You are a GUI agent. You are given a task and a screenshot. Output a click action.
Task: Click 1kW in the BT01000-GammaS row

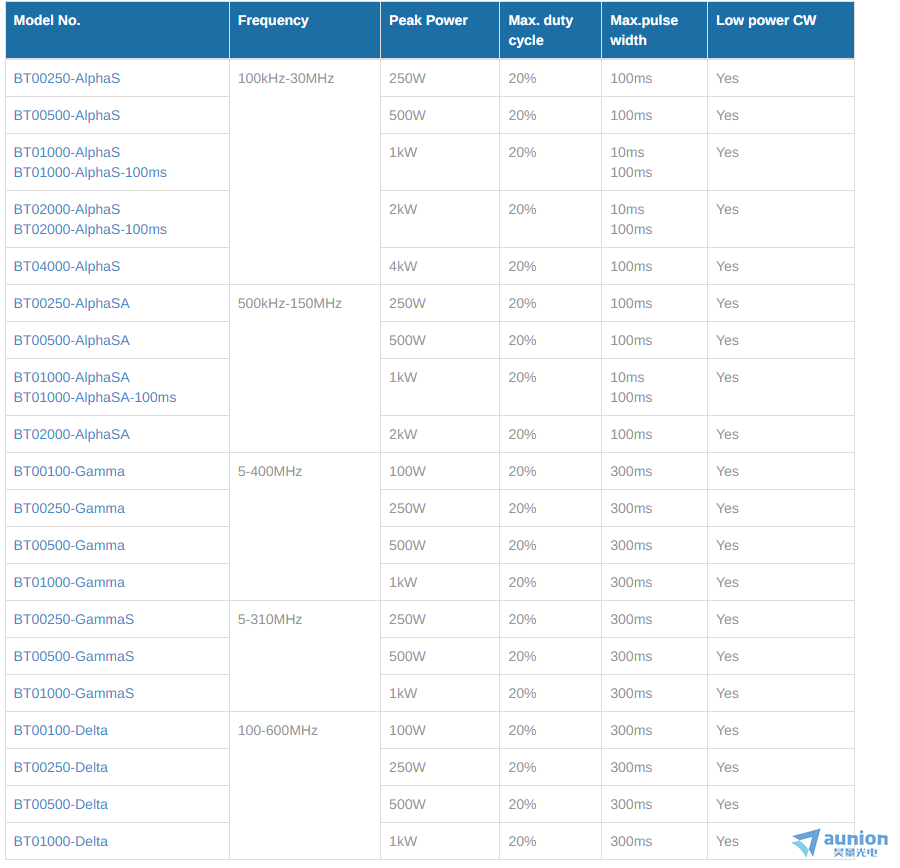pos(403,693)
